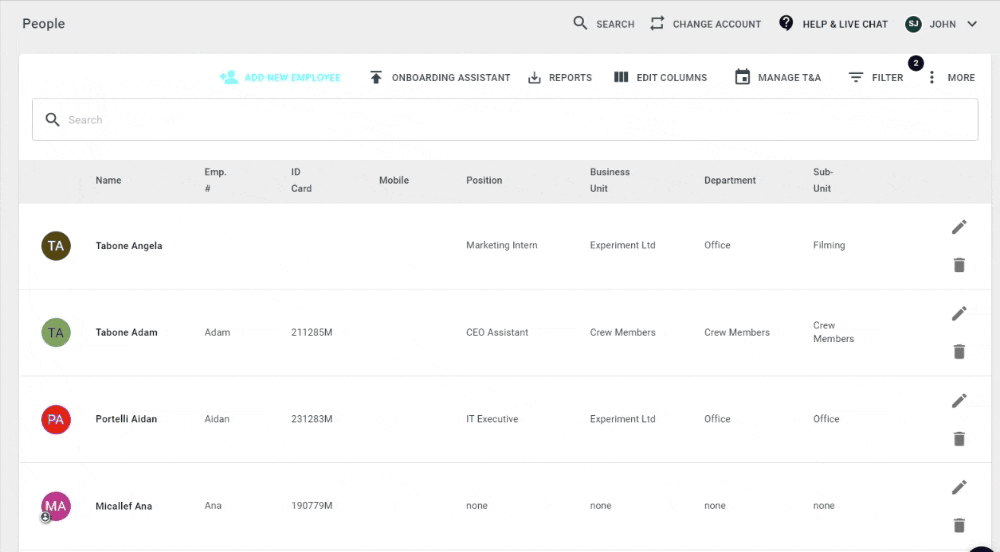The width and height of the screenshot is (1000, 552).
Task: Open the More three-dots menu icon
Action: point(932,77)
